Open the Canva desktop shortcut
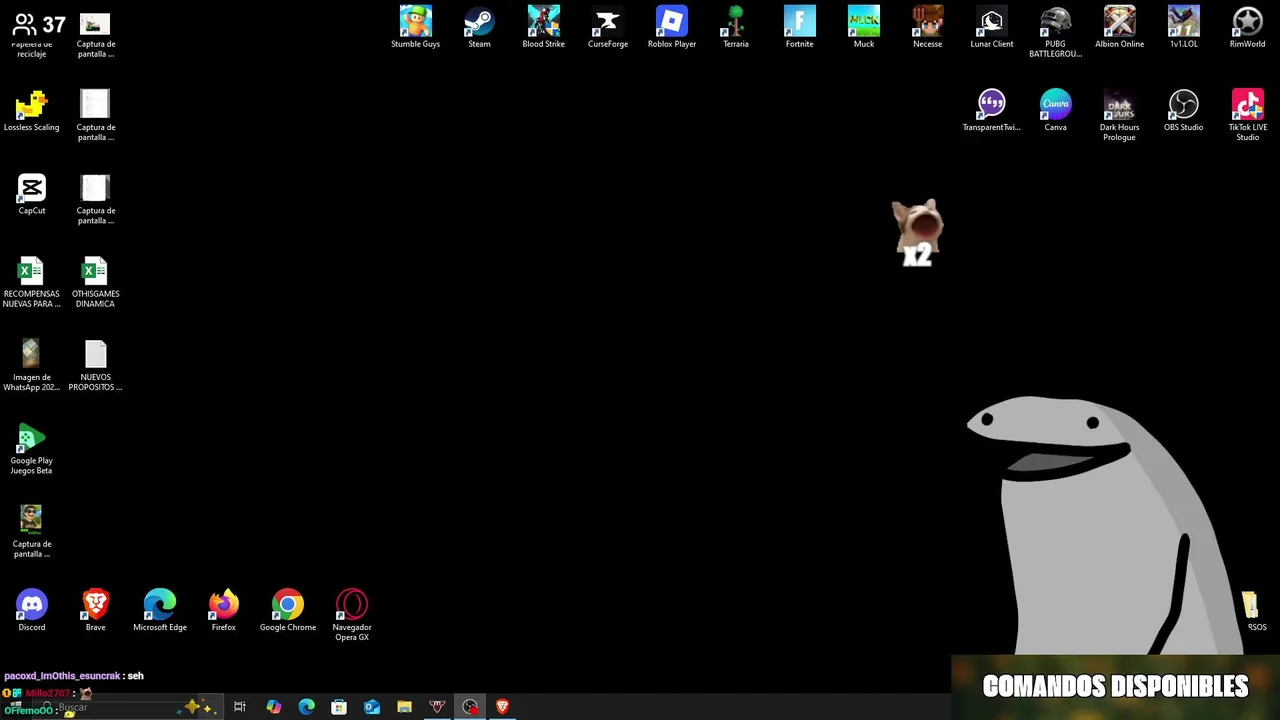 1055,110
